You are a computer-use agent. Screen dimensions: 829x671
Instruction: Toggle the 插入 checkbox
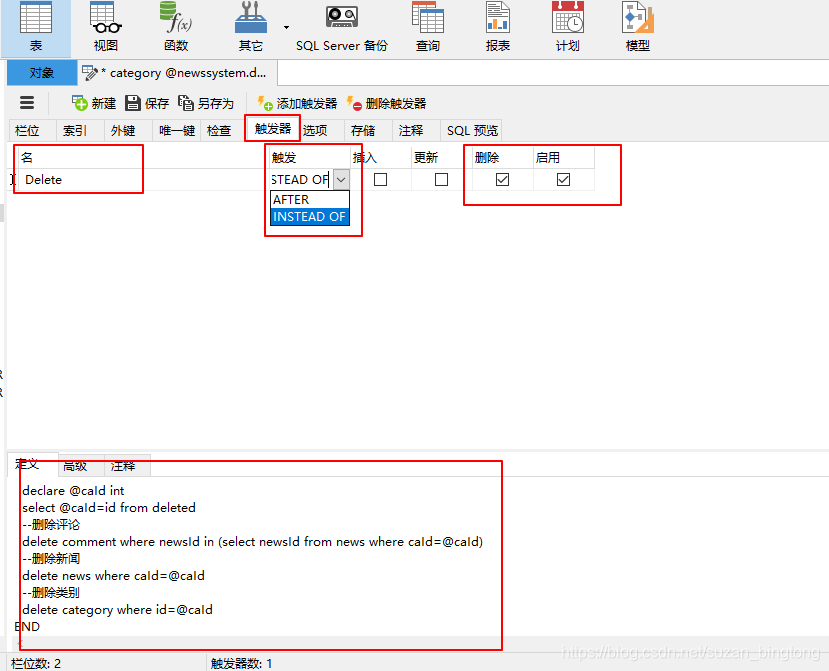point(380,180)
